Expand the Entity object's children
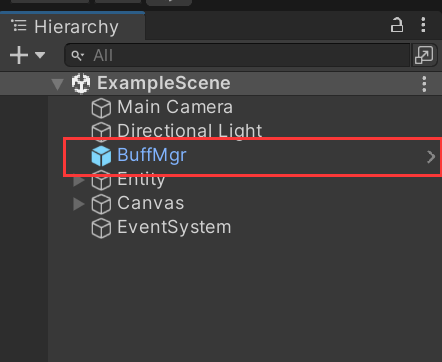The height and width of the screenshot is (362, 442). [79, 180]
